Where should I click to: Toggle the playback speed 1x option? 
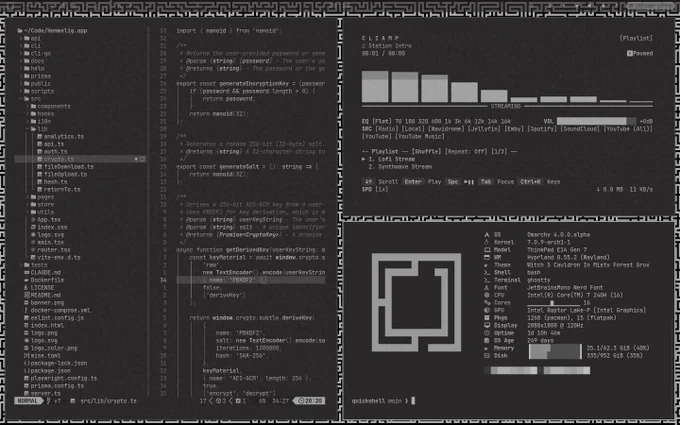click(381, 190)
